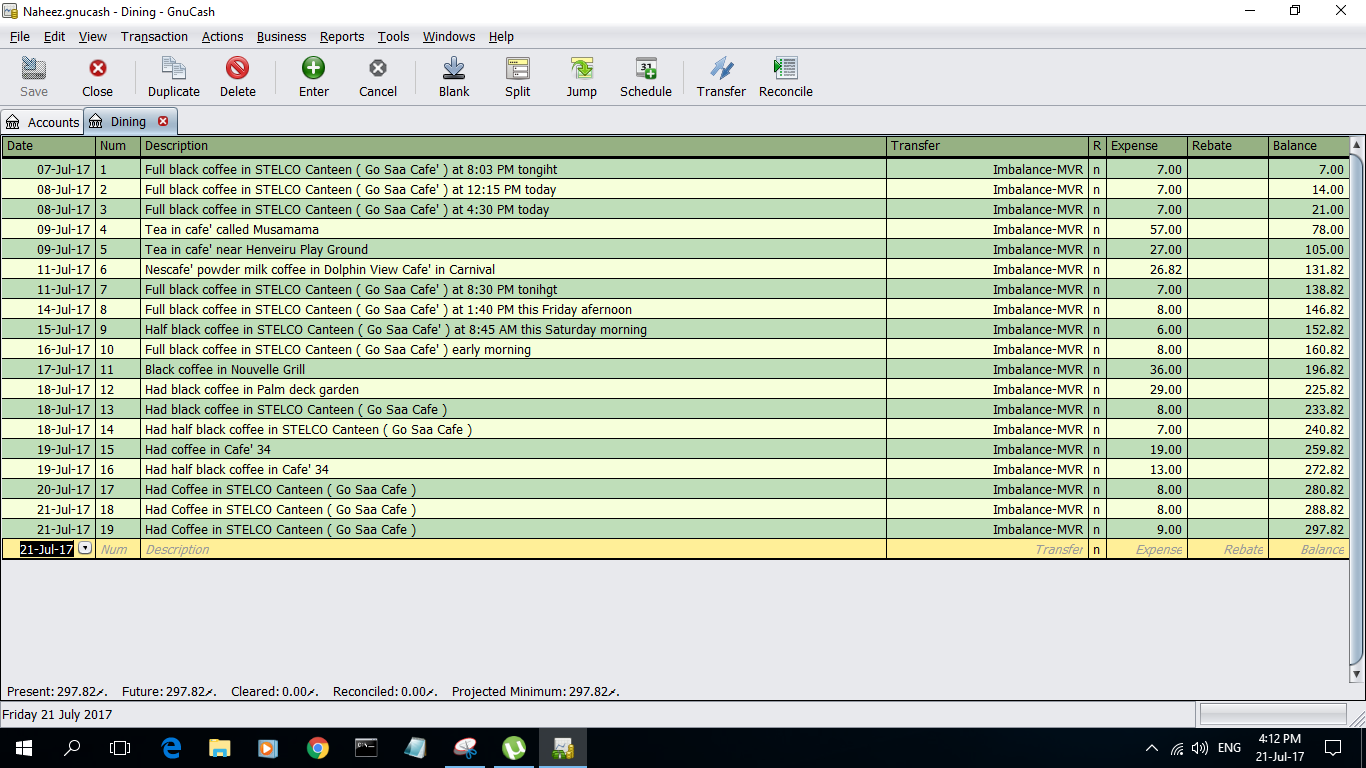Click the Expense column header
The width and height of the screenshot is (1366, 768).
click(1147, 146)
